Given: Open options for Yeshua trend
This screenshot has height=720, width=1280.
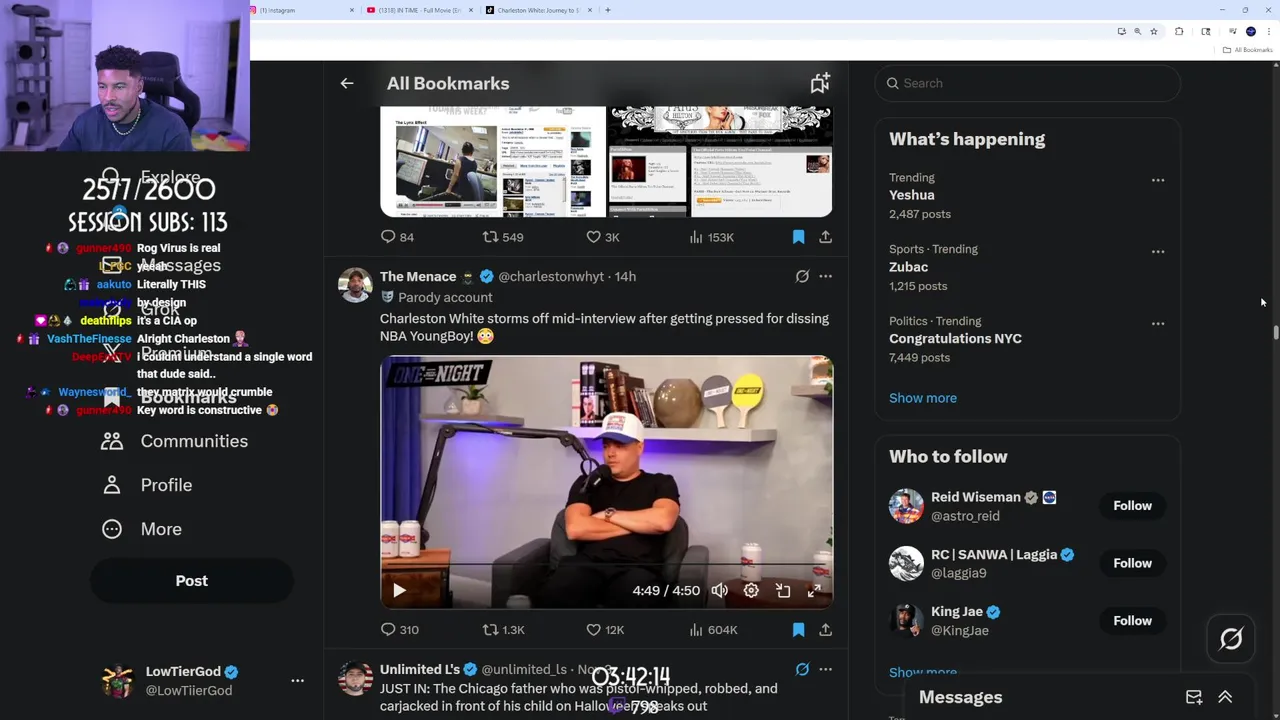Looking at the screenshot, I should [1158, 180].
